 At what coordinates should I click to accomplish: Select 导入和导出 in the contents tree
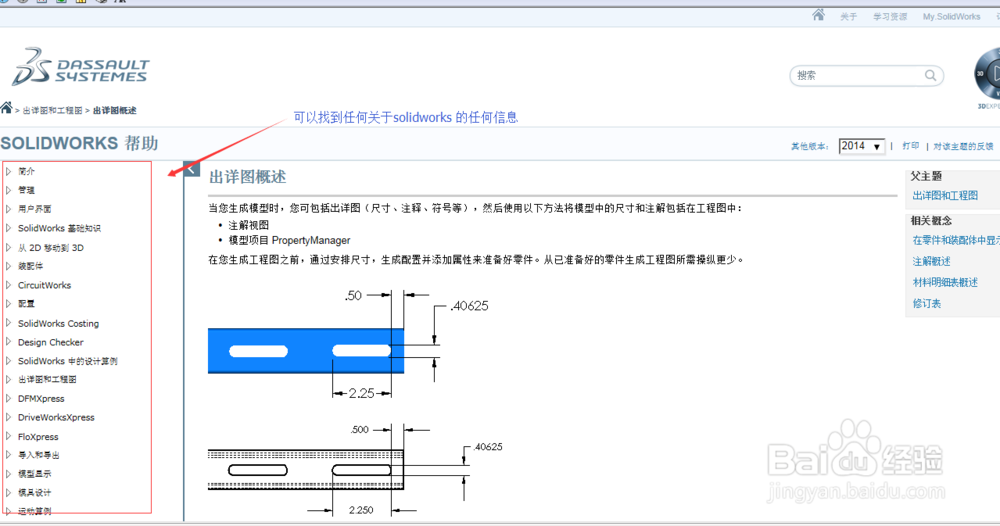click(x=39, y=455)
